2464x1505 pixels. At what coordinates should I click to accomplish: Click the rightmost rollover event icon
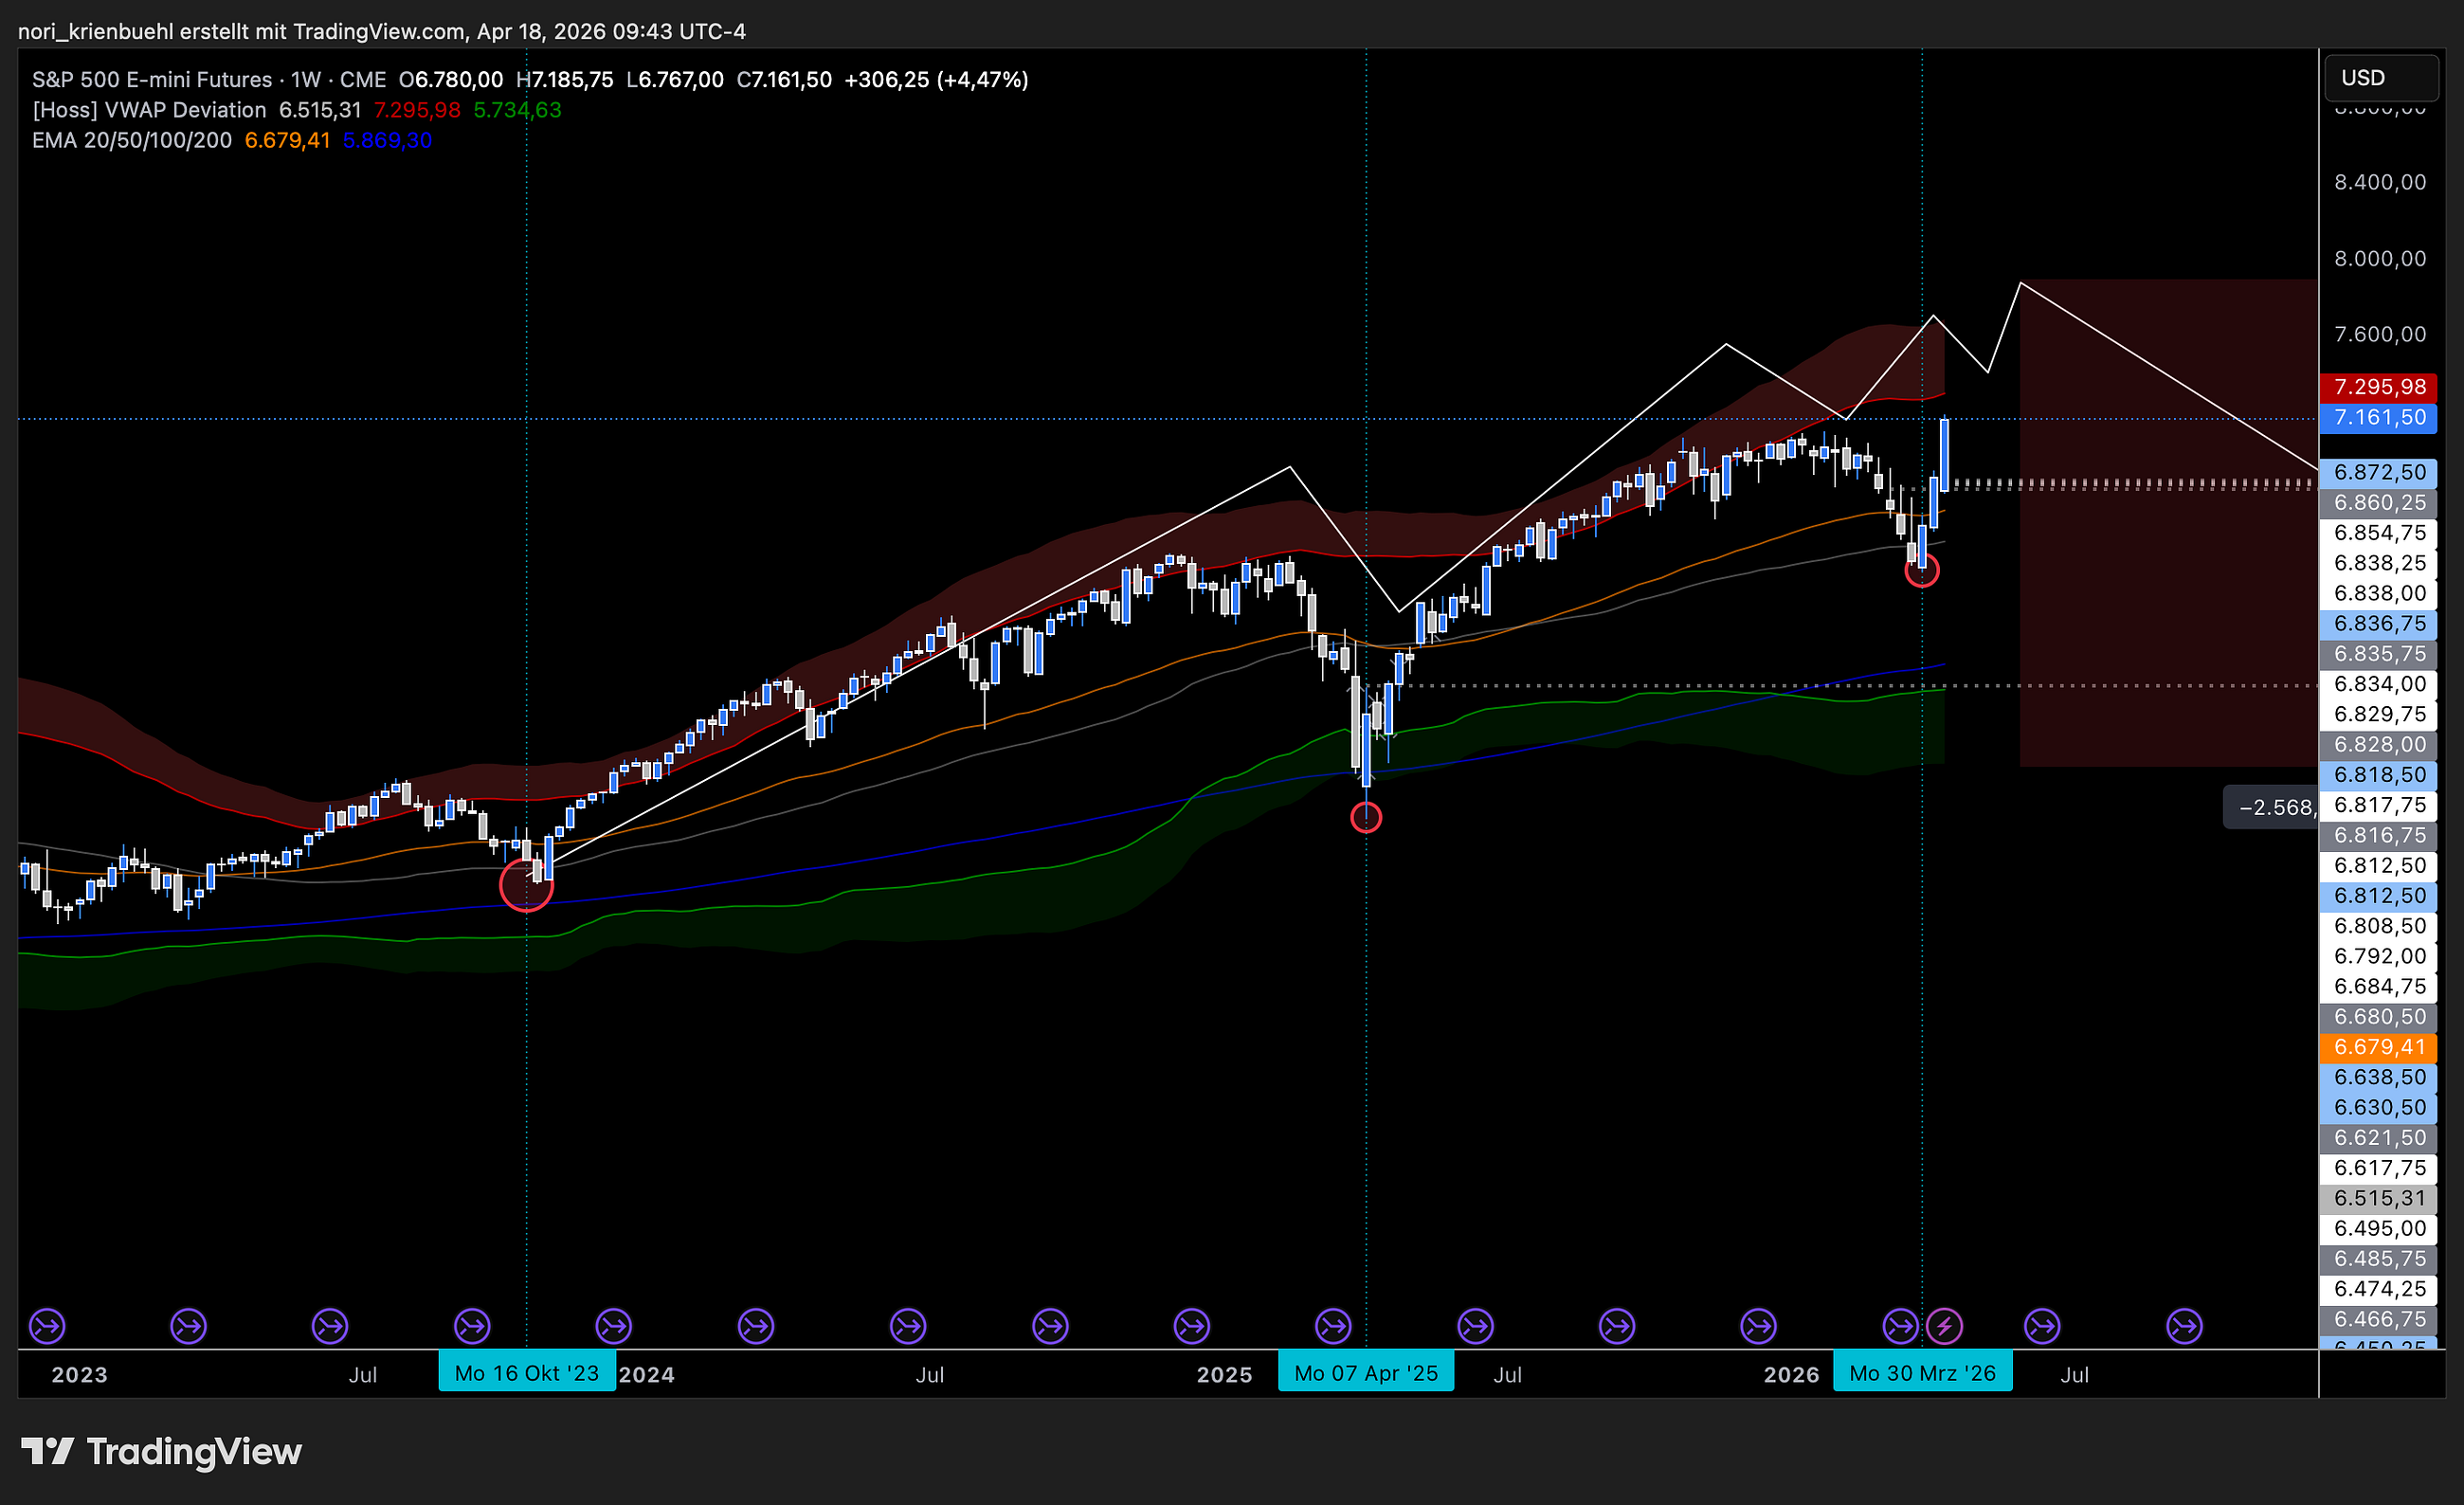coord(2184,1327)
